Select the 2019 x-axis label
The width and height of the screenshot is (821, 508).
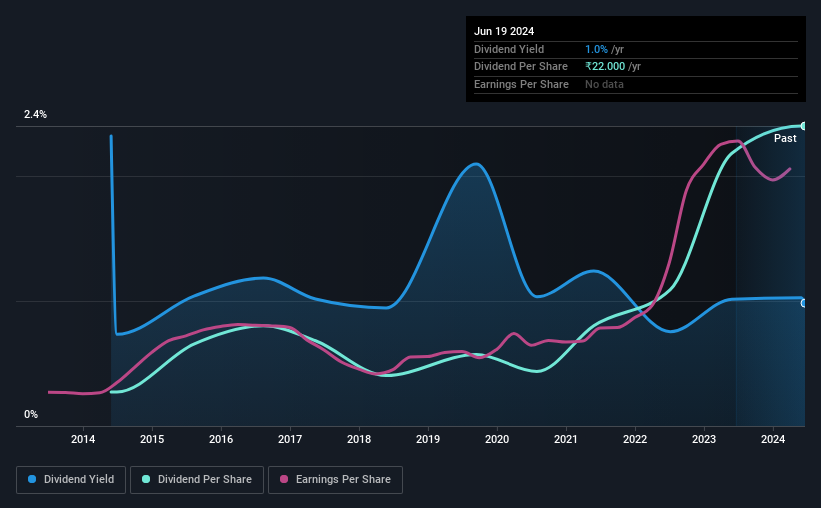[428, 439]
